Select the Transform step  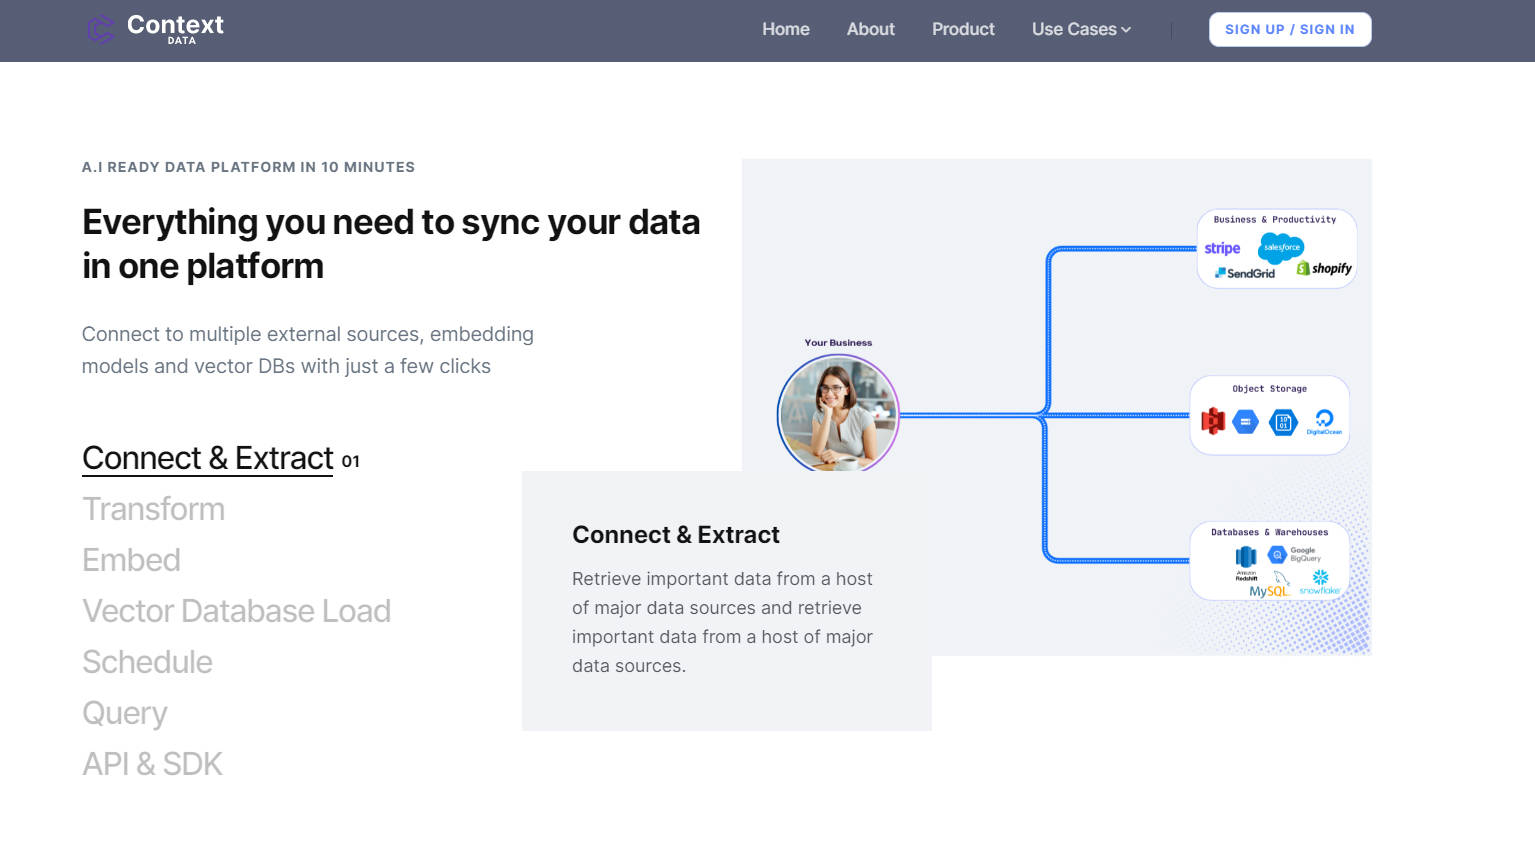tap(153, 509)
